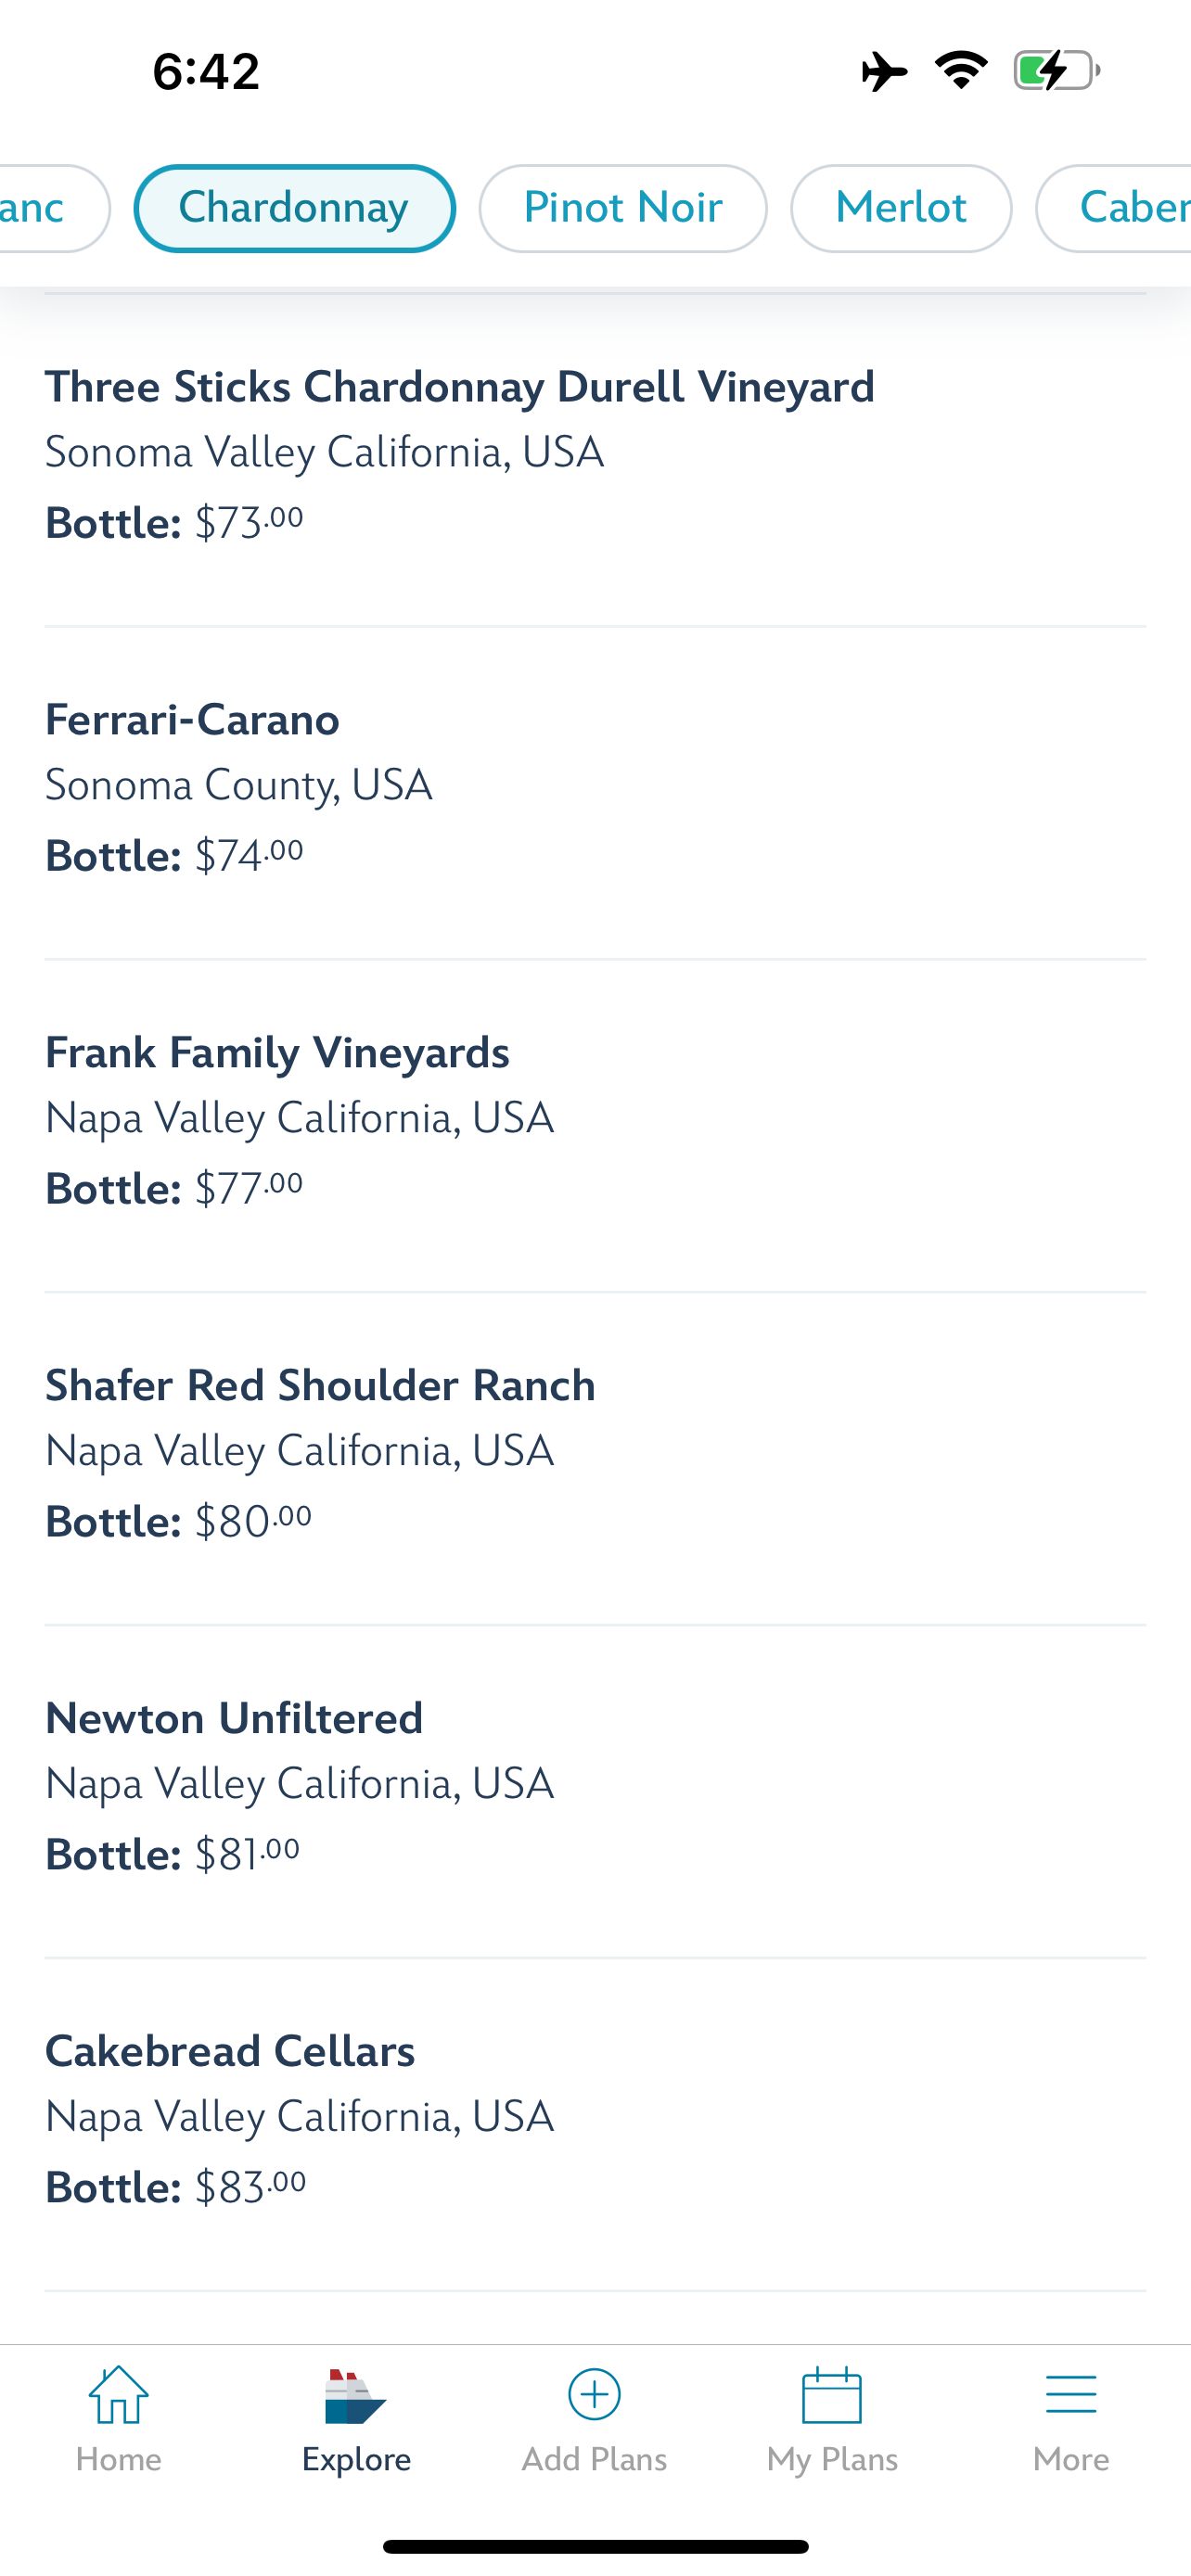Select the partially visible Cabernet filter
The image size is (1191, 2576).
coord(1120,208)
